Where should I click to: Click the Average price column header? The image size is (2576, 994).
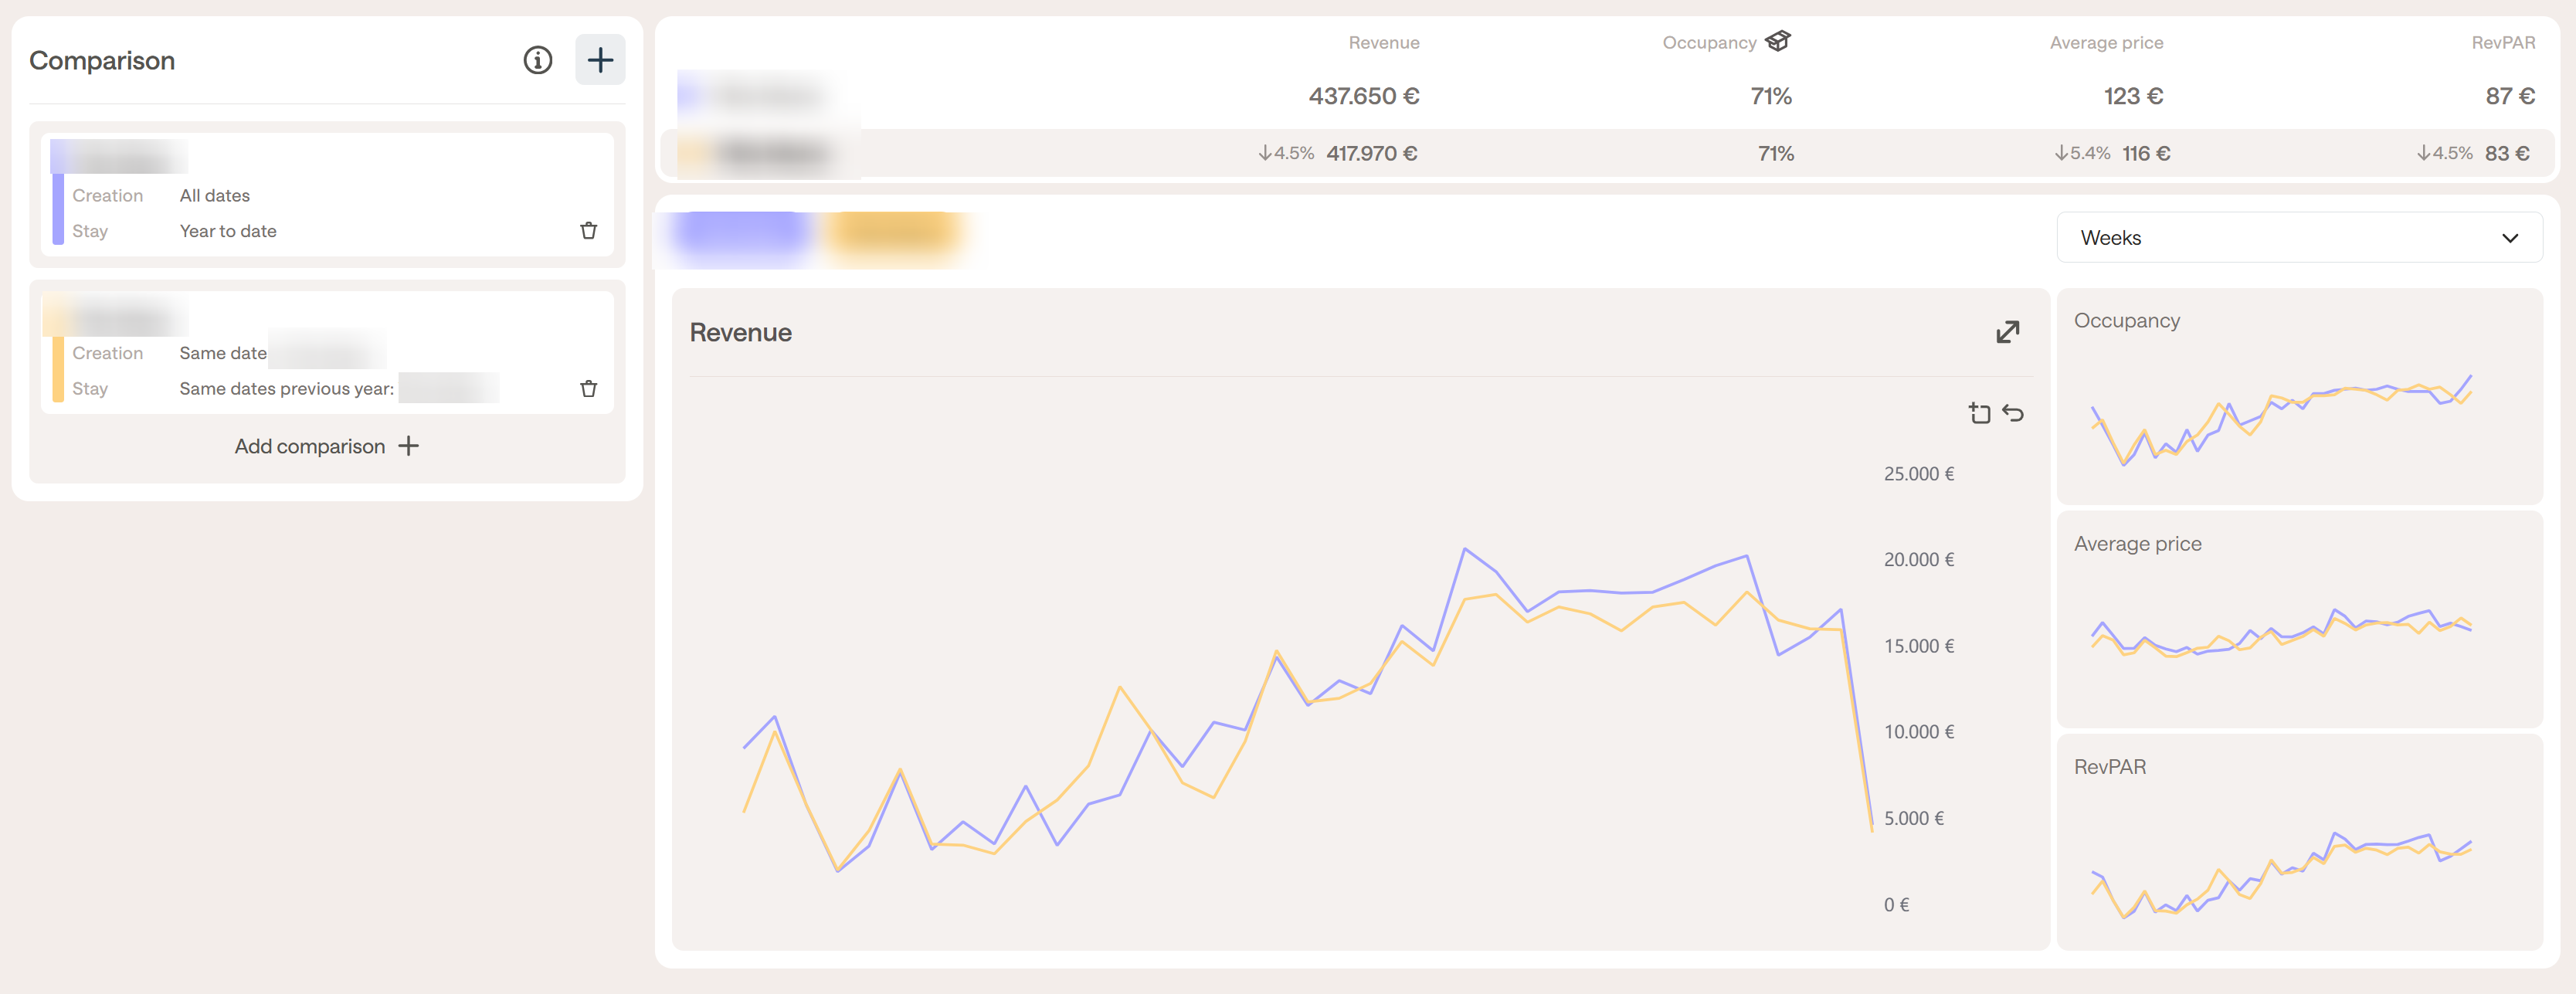tap(2106, 43)
